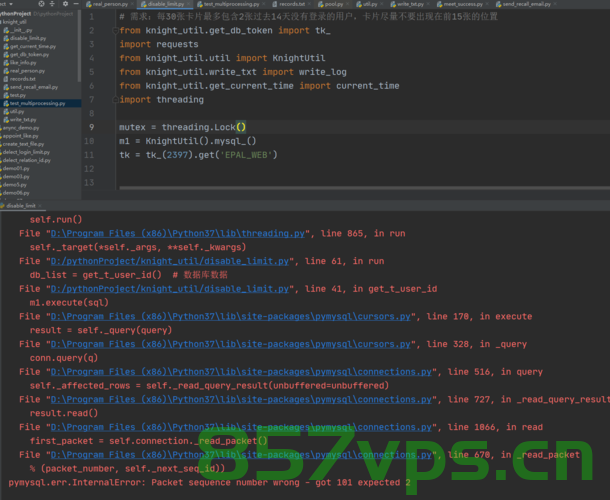This screenshot has width=610, height=500.
Task: Click the locate/select opened file icon
Action: coord(41,4)
